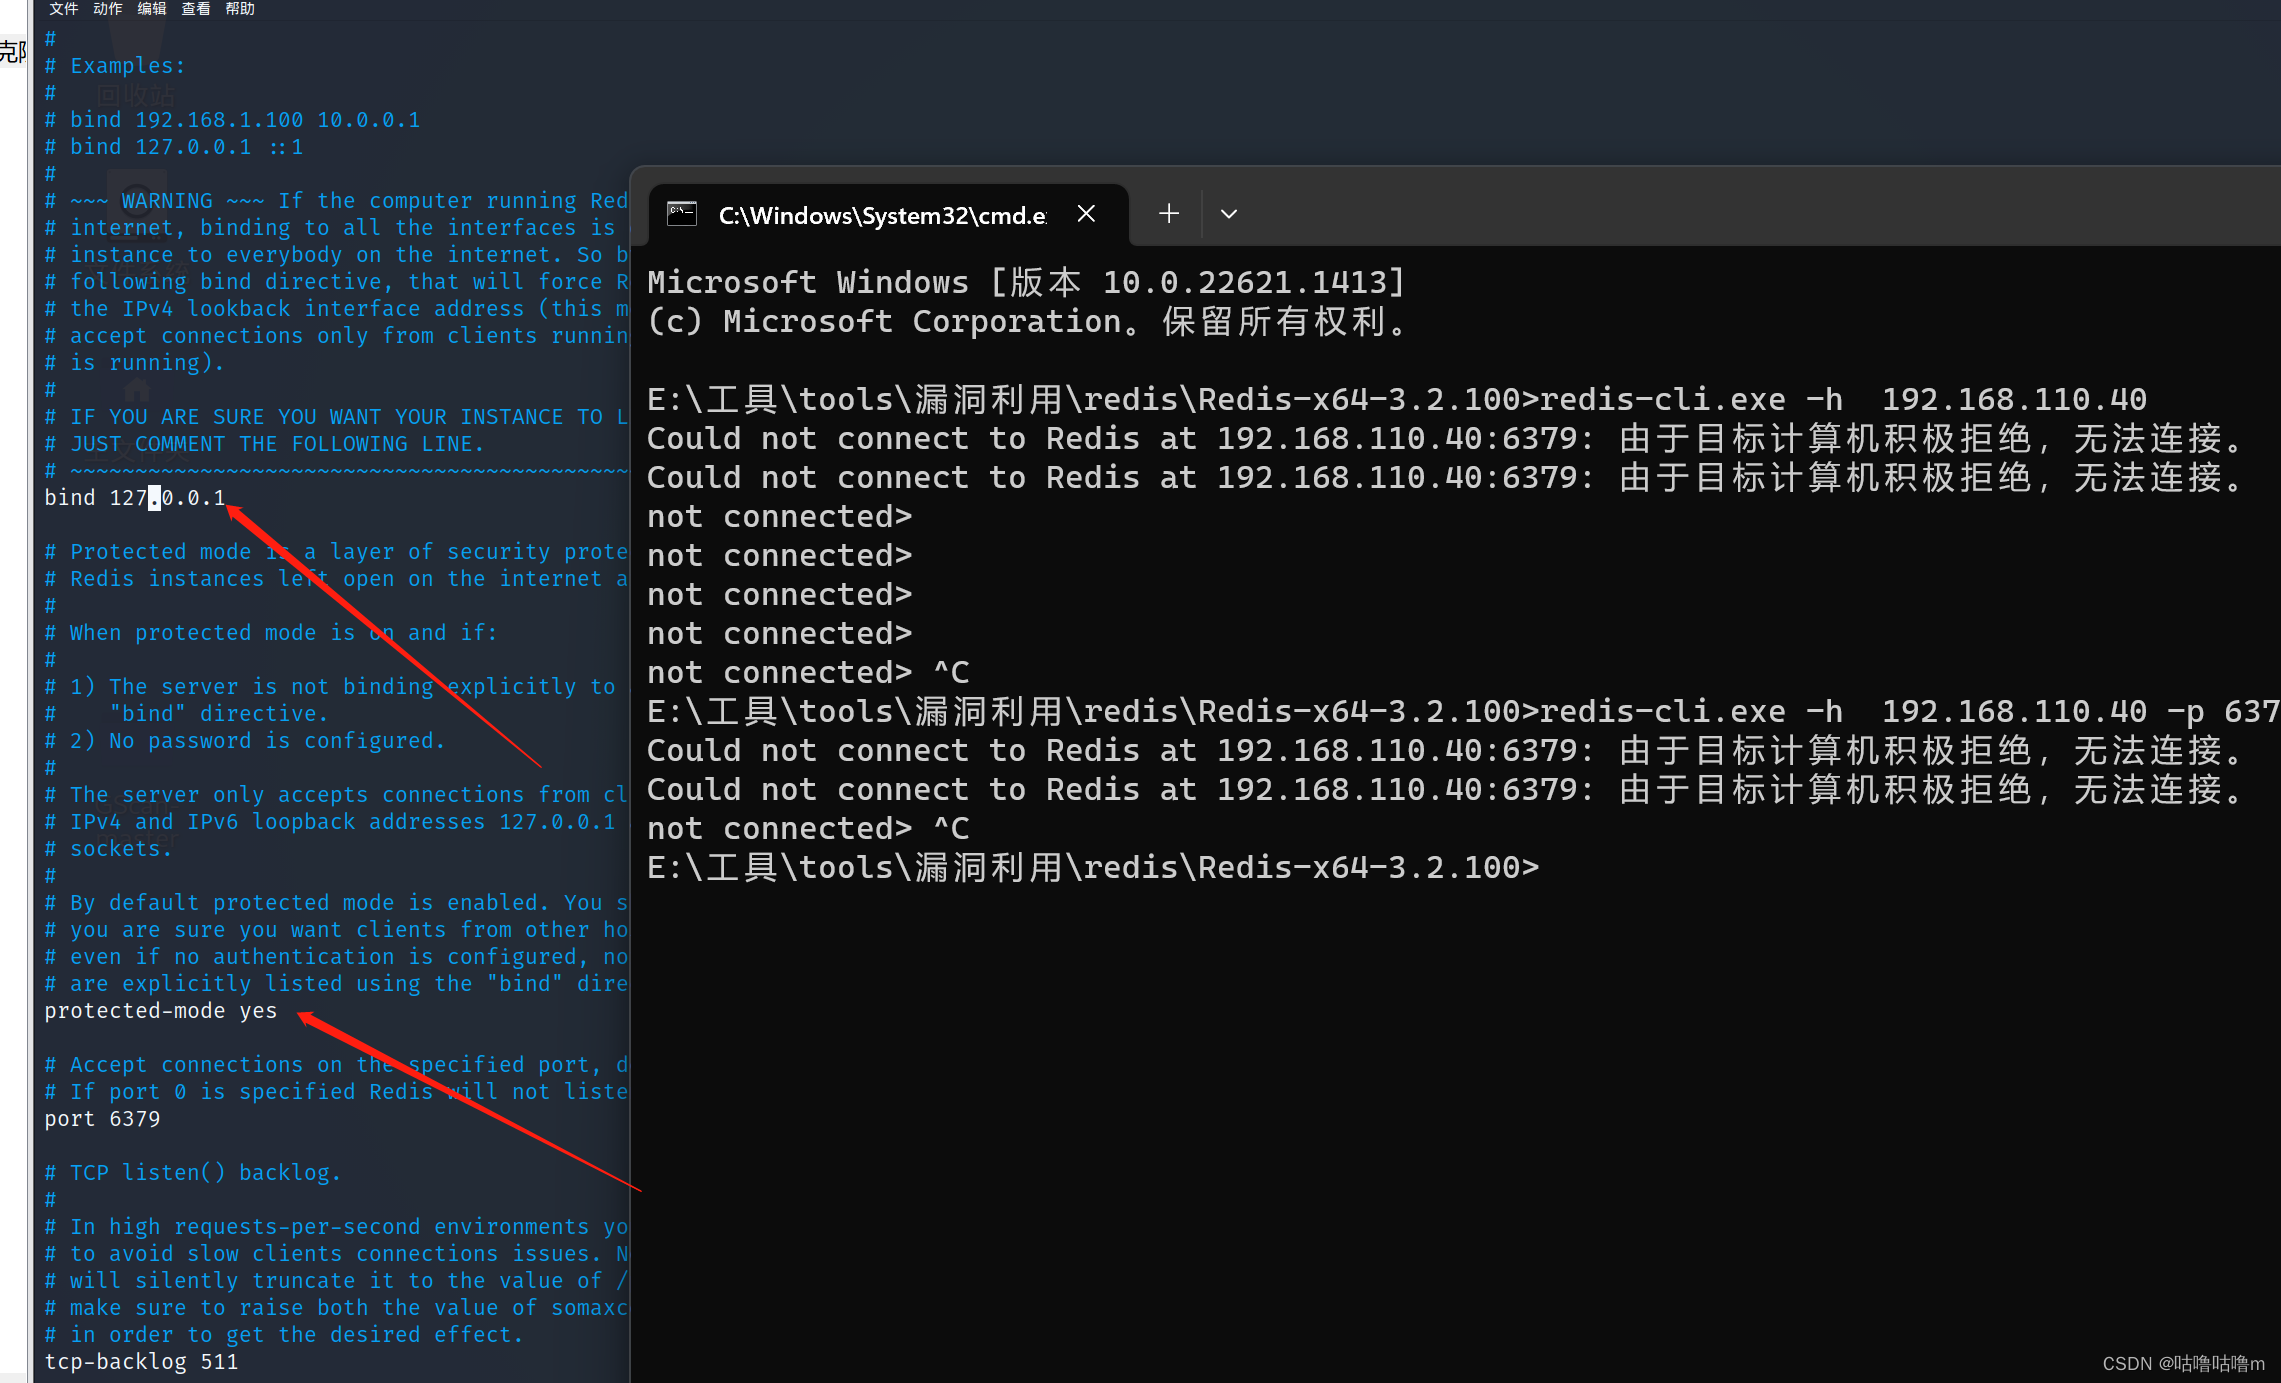
Task: Open the 文件 menu in the editor window
Action: tap(63, 9)
